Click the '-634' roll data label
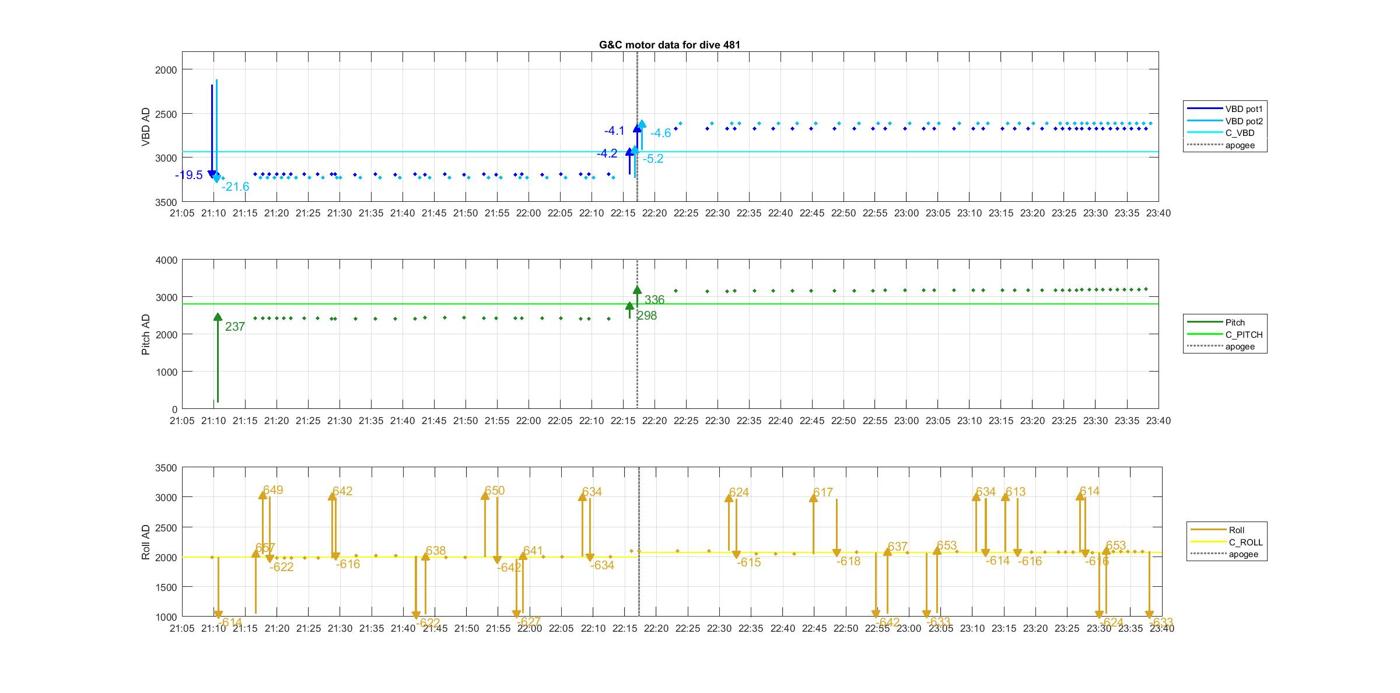 pyautogui.click(x=602, y=566)
